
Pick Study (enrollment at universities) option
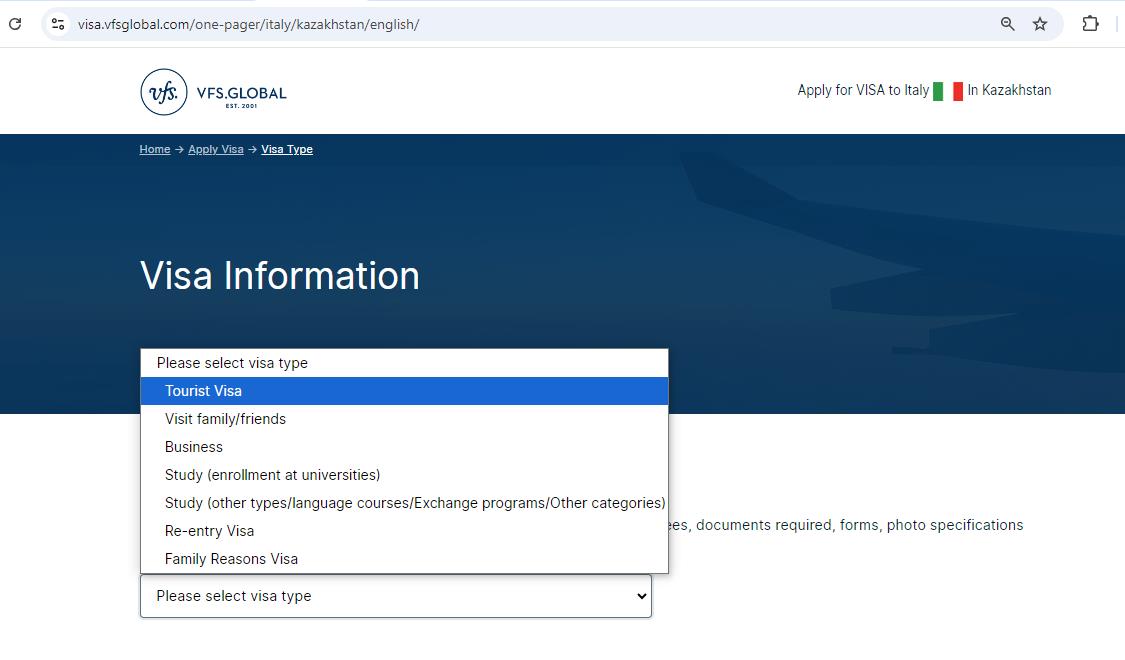272,475
